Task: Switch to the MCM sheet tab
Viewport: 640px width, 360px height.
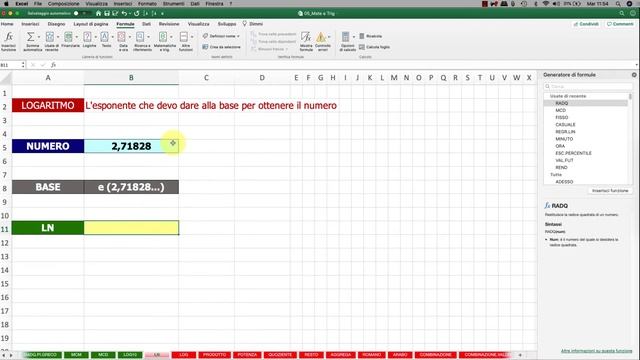Action: pos(76,355)
